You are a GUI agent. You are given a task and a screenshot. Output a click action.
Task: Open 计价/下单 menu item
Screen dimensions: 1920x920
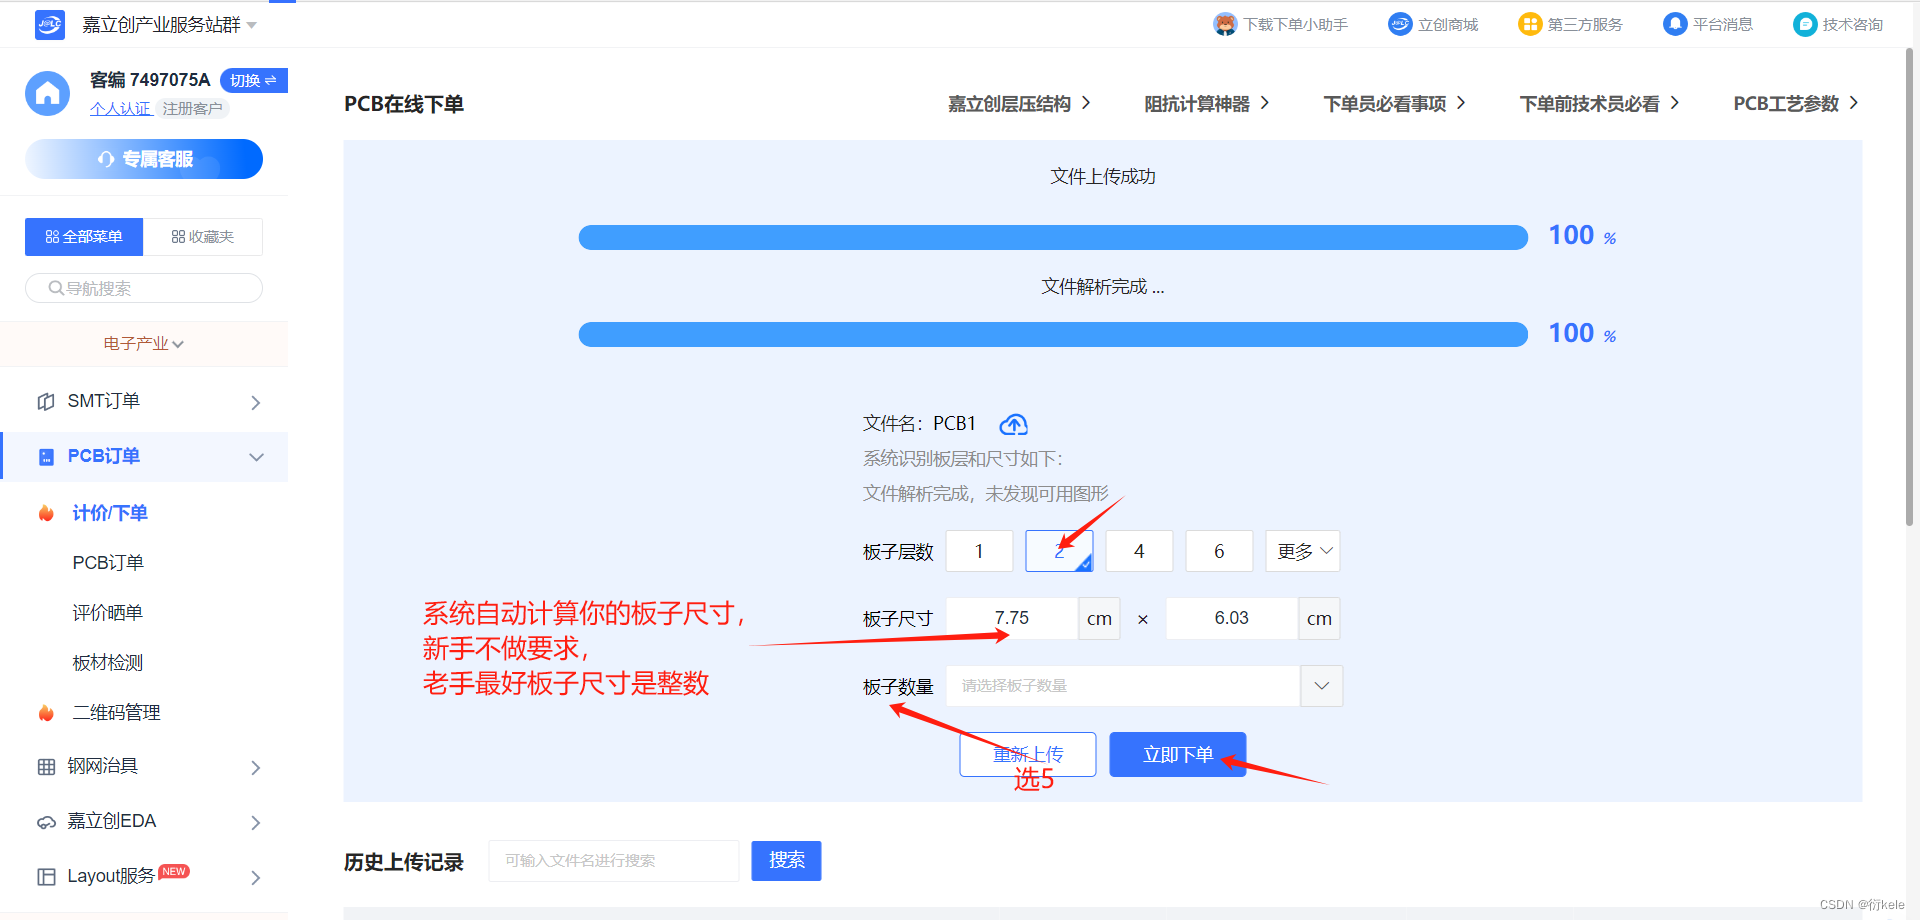click(110, 513)
